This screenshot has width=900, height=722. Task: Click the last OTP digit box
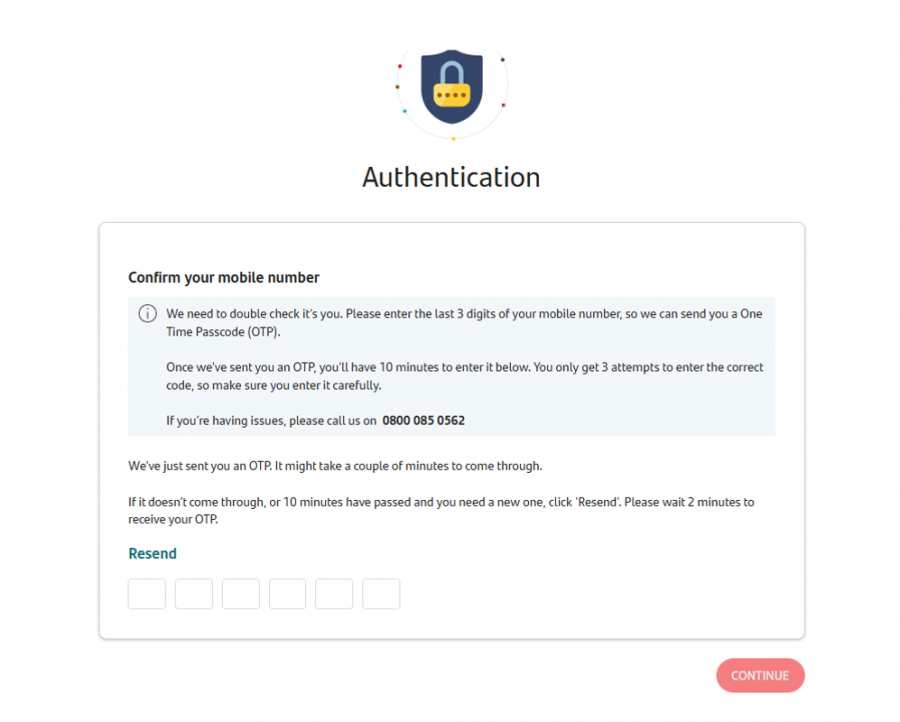pos(381,593)
